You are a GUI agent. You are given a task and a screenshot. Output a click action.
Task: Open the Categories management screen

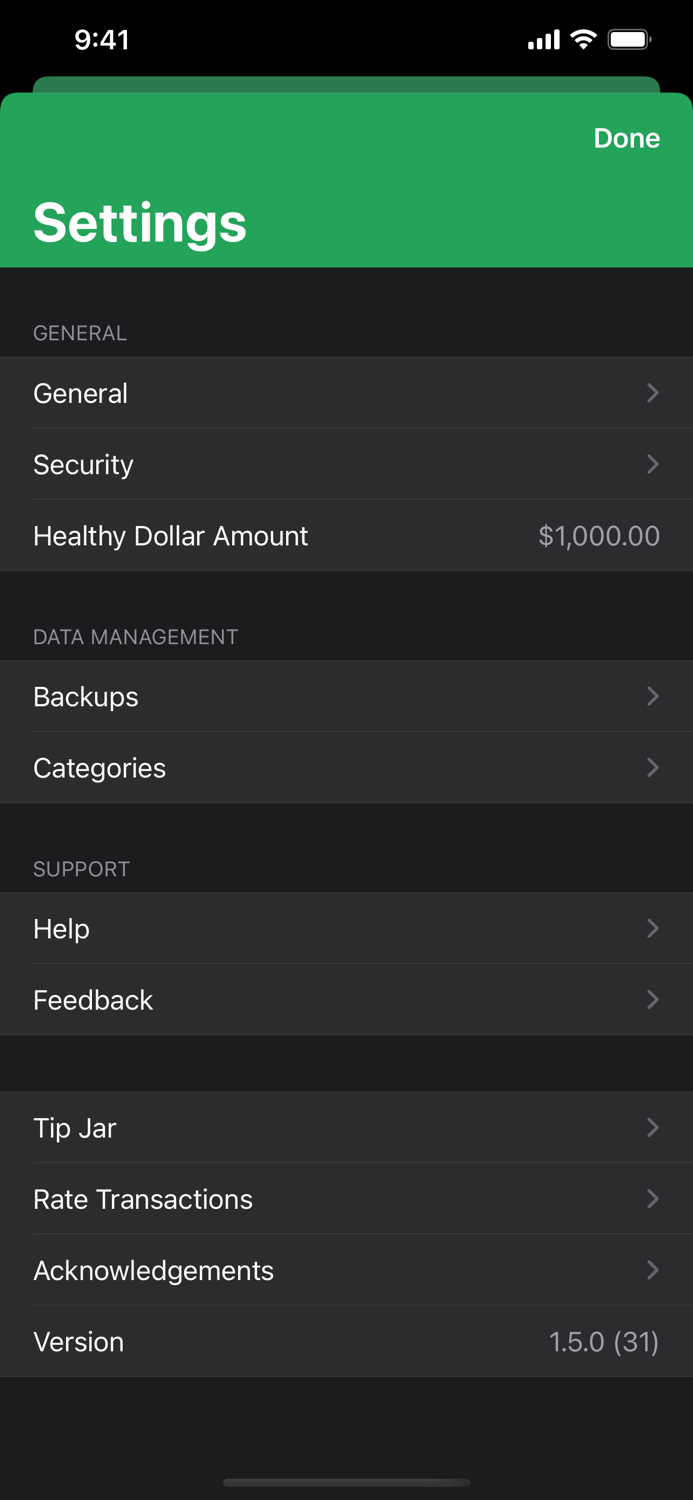tap(99, 768)
